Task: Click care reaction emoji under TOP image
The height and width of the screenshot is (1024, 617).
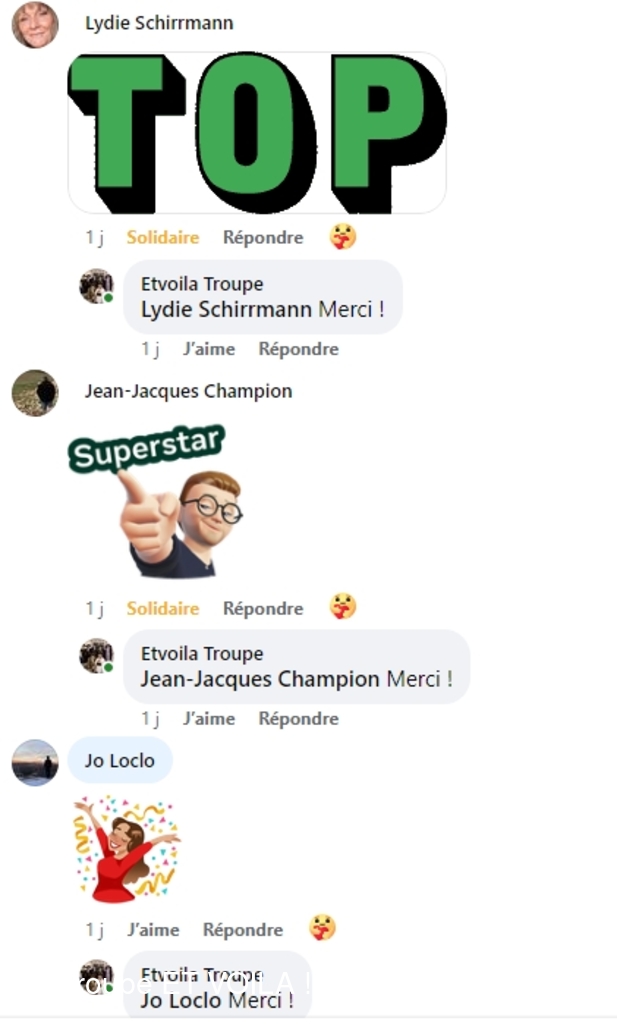Action: [x=343, y=236]
